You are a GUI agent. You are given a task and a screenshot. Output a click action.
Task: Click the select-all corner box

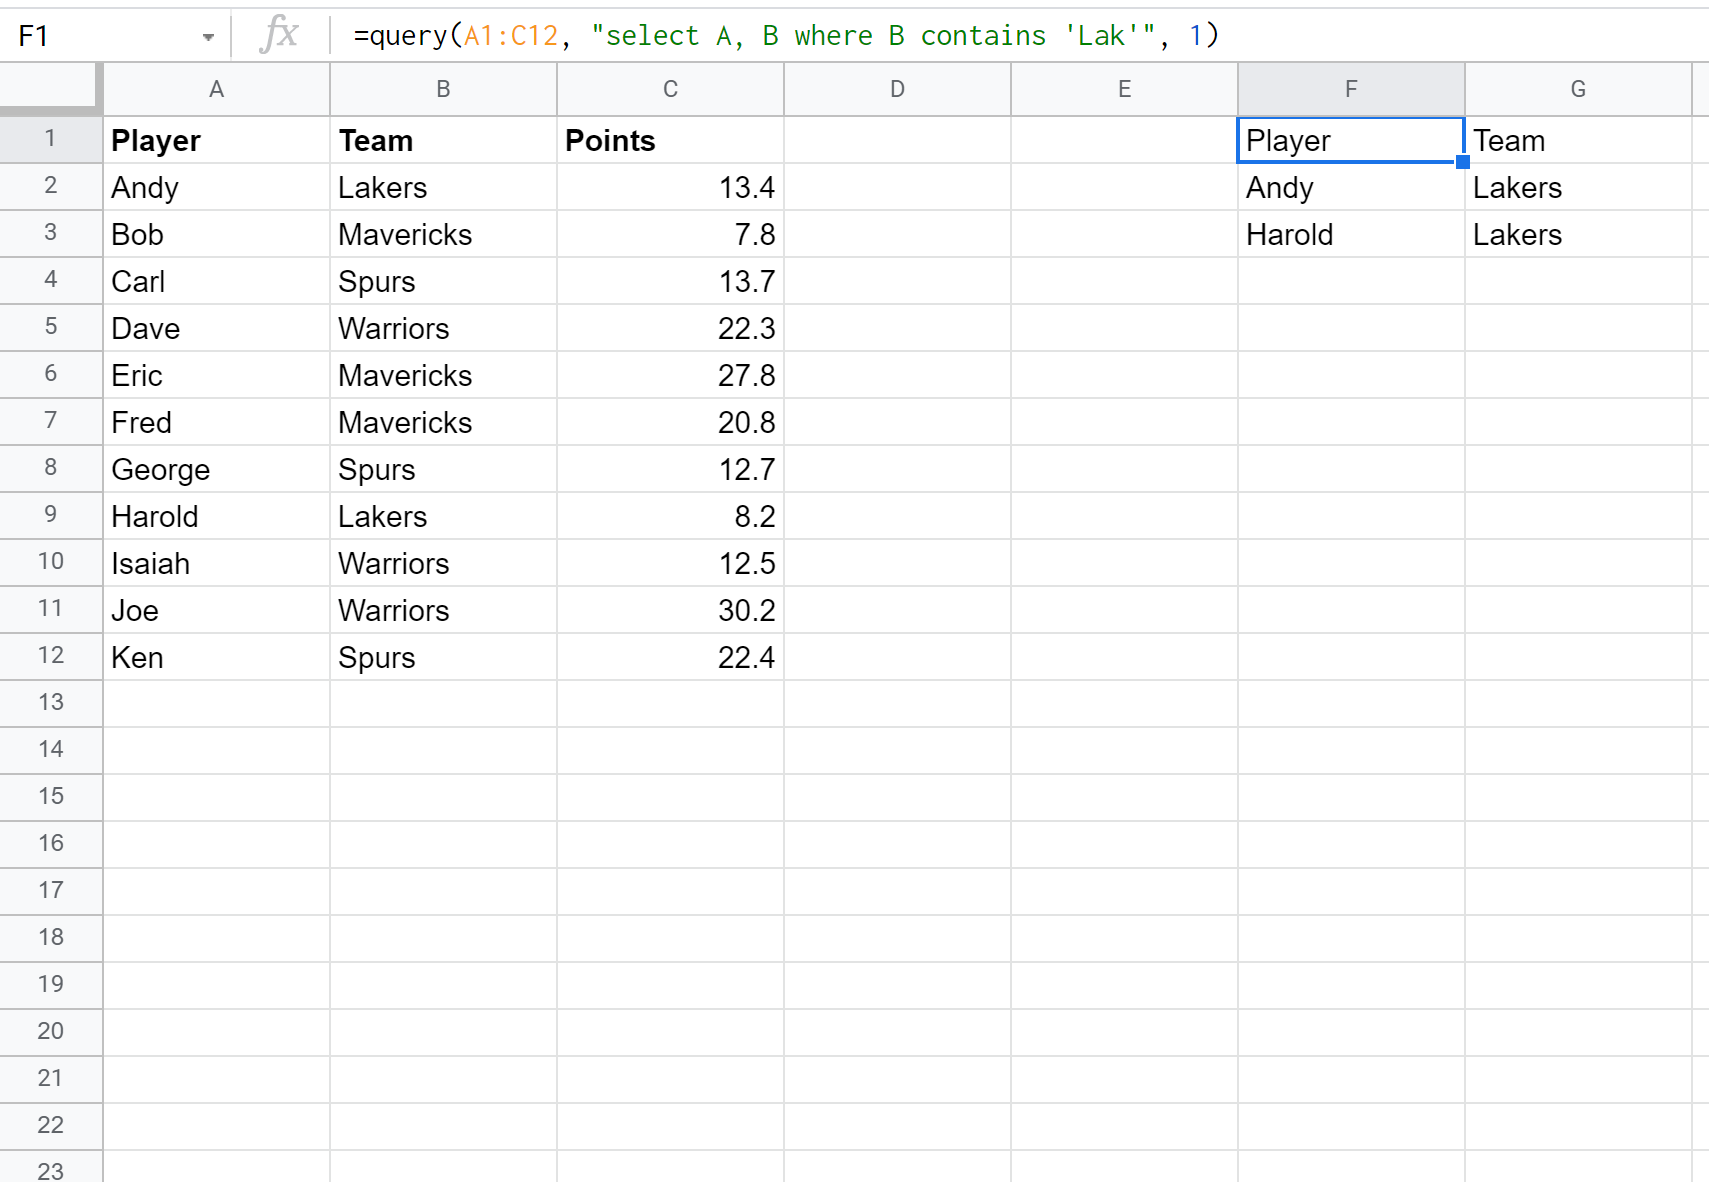51,89
